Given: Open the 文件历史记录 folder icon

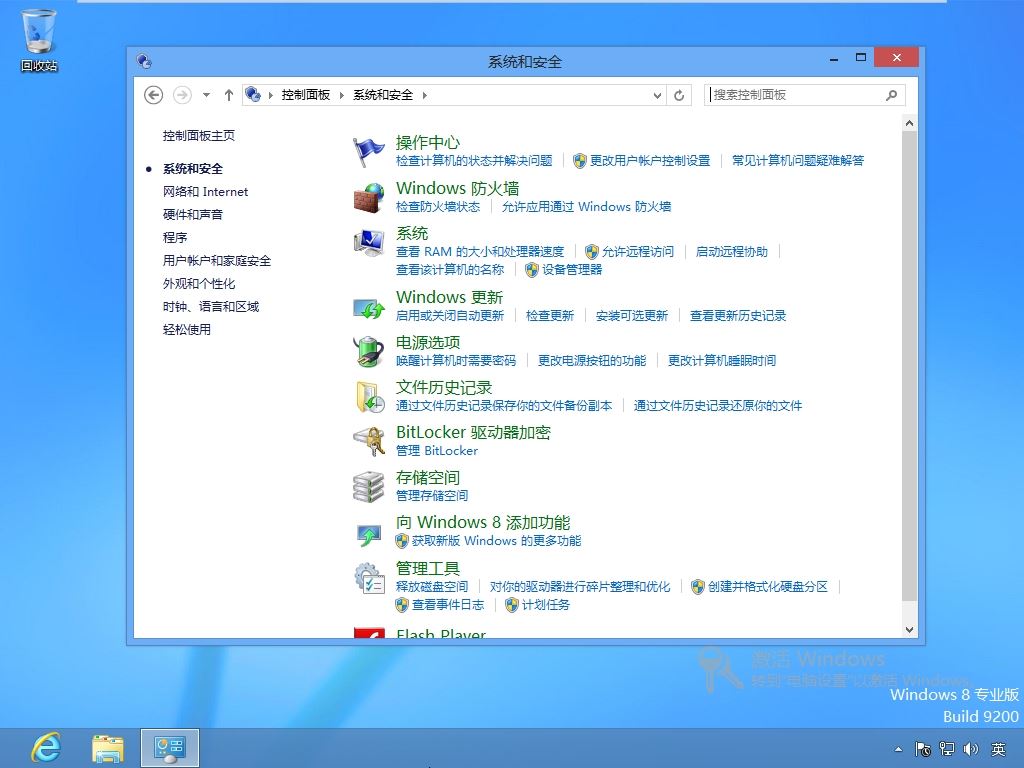Looking at the screenshot, I should click(369, 397).
